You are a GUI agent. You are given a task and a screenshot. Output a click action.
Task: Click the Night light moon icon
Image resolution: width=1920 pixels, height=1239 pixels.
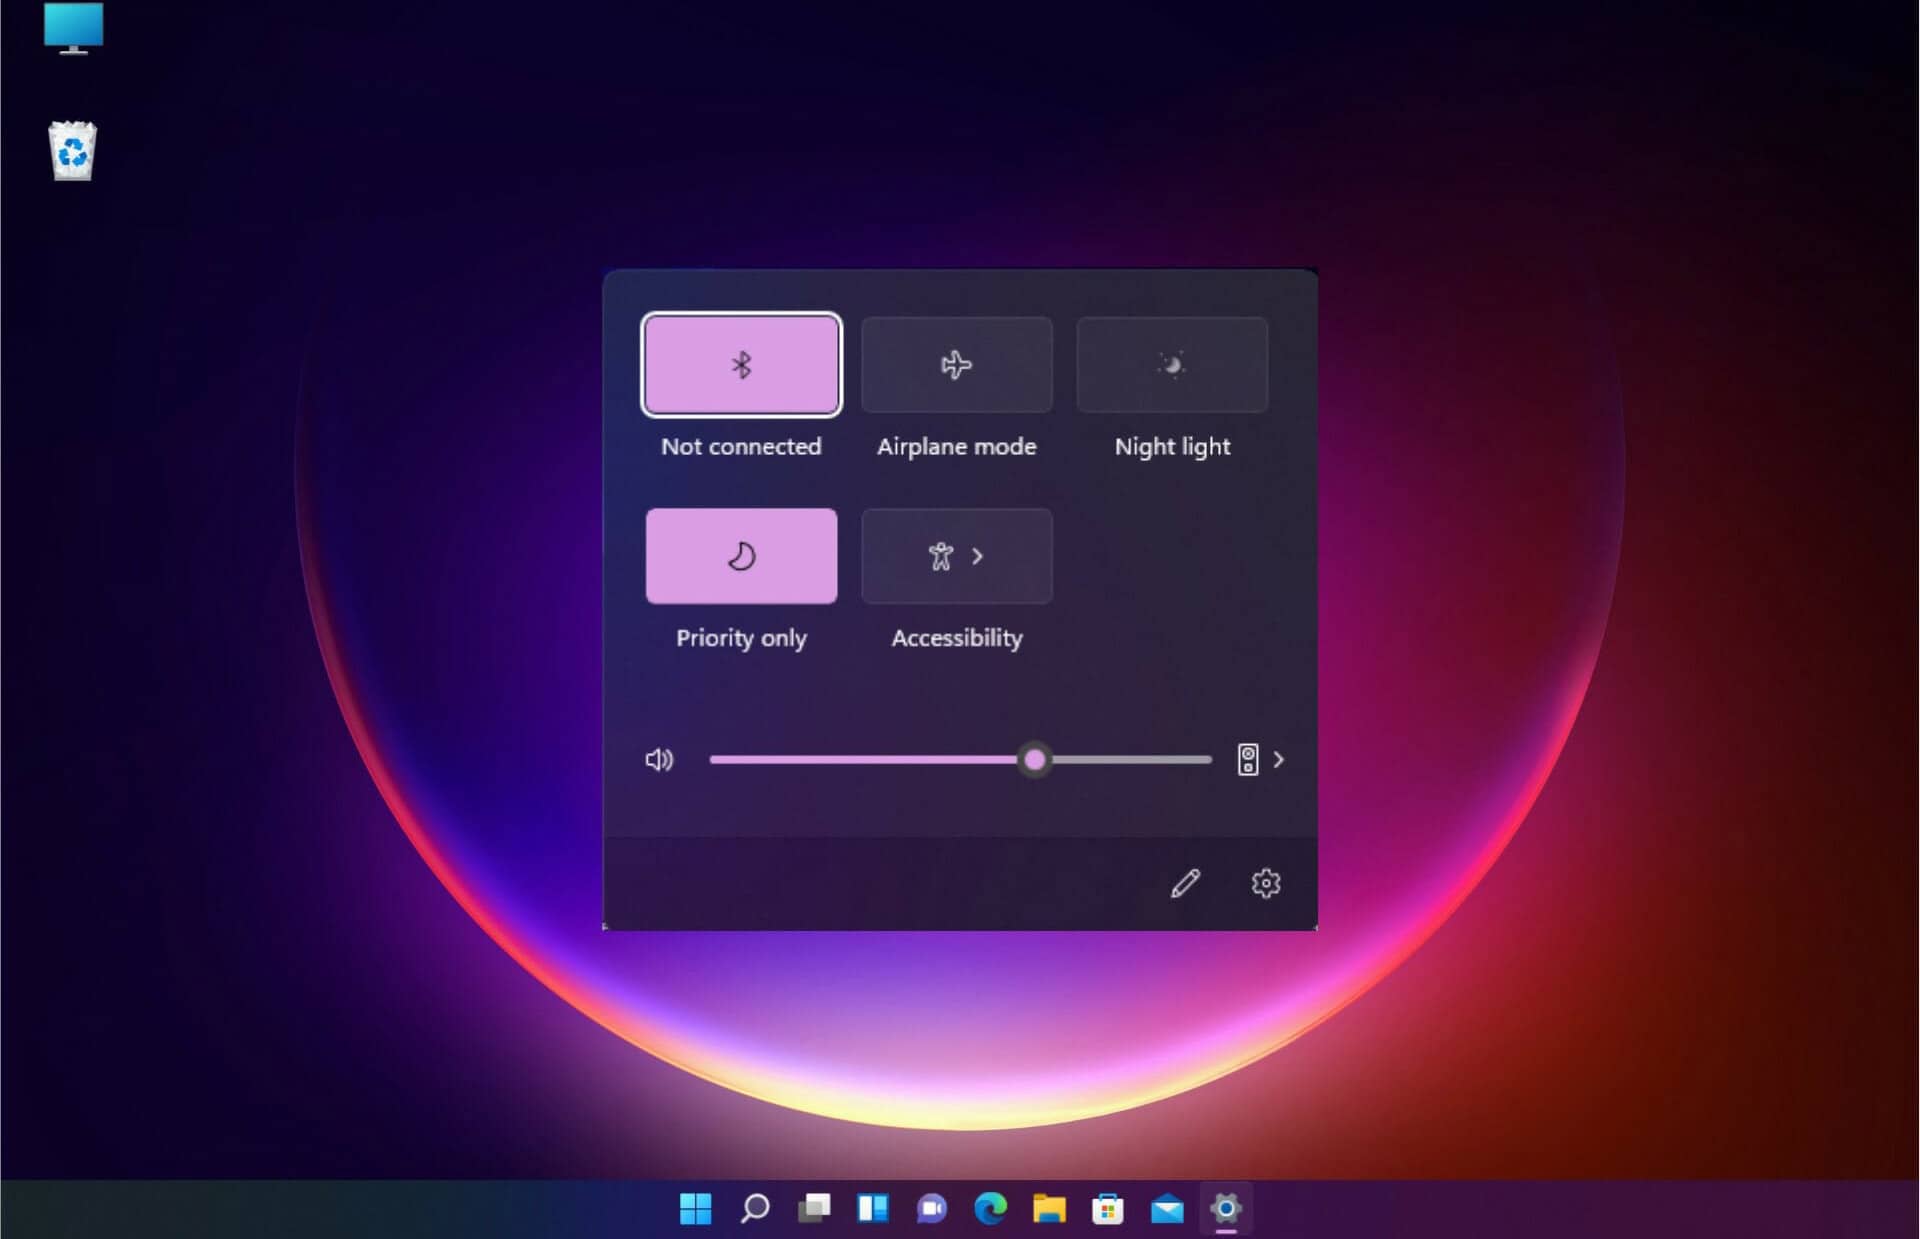pyautogui.click(x=1171, y=364)
